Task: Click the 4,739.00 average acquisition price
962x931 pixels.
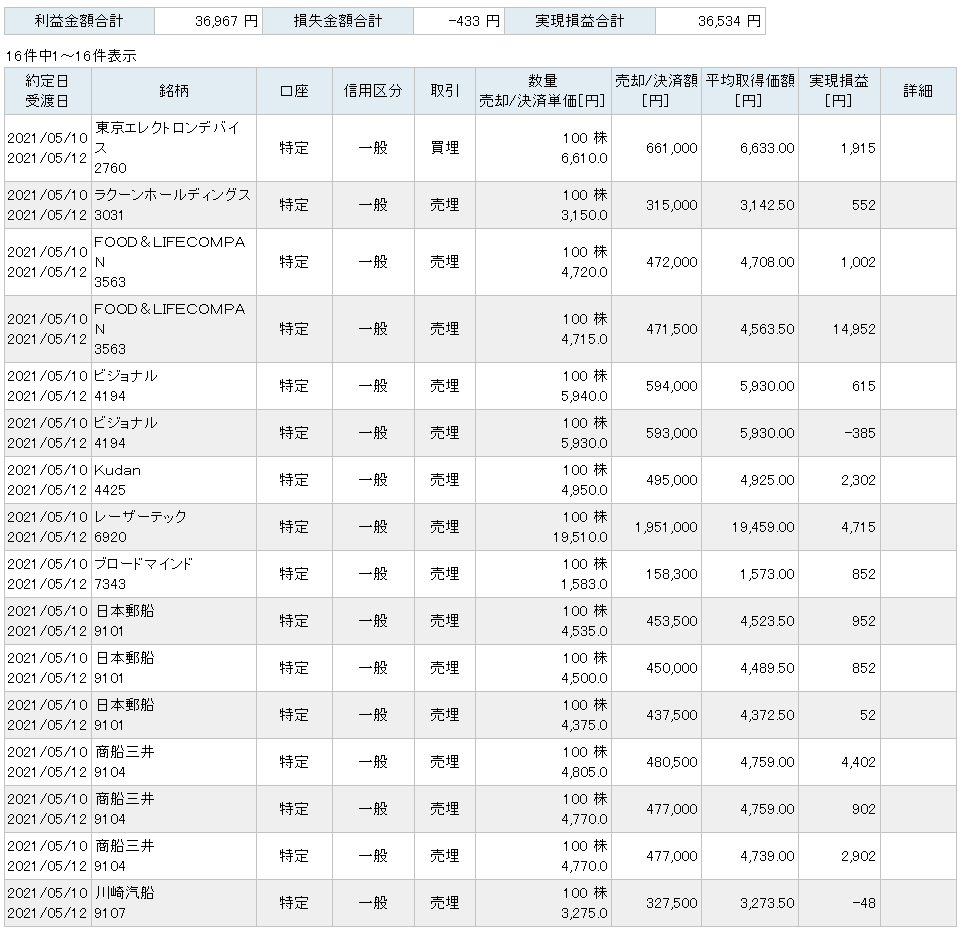Action: pos(767,856)
